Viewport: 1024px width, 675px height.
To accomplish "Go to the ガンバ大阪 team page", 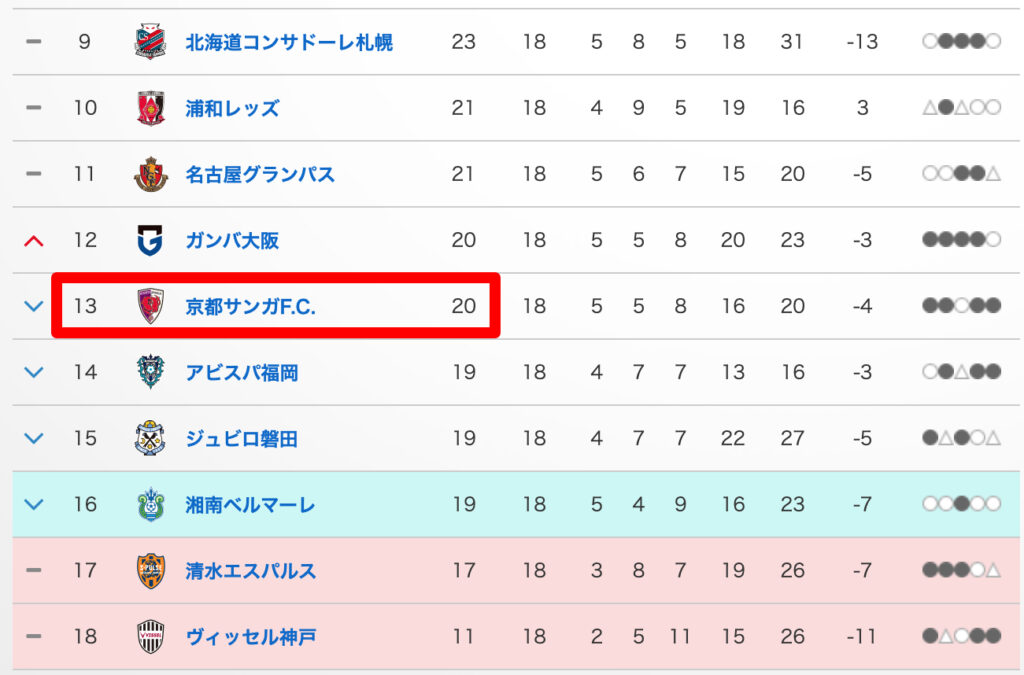I will tap(232, 240).
